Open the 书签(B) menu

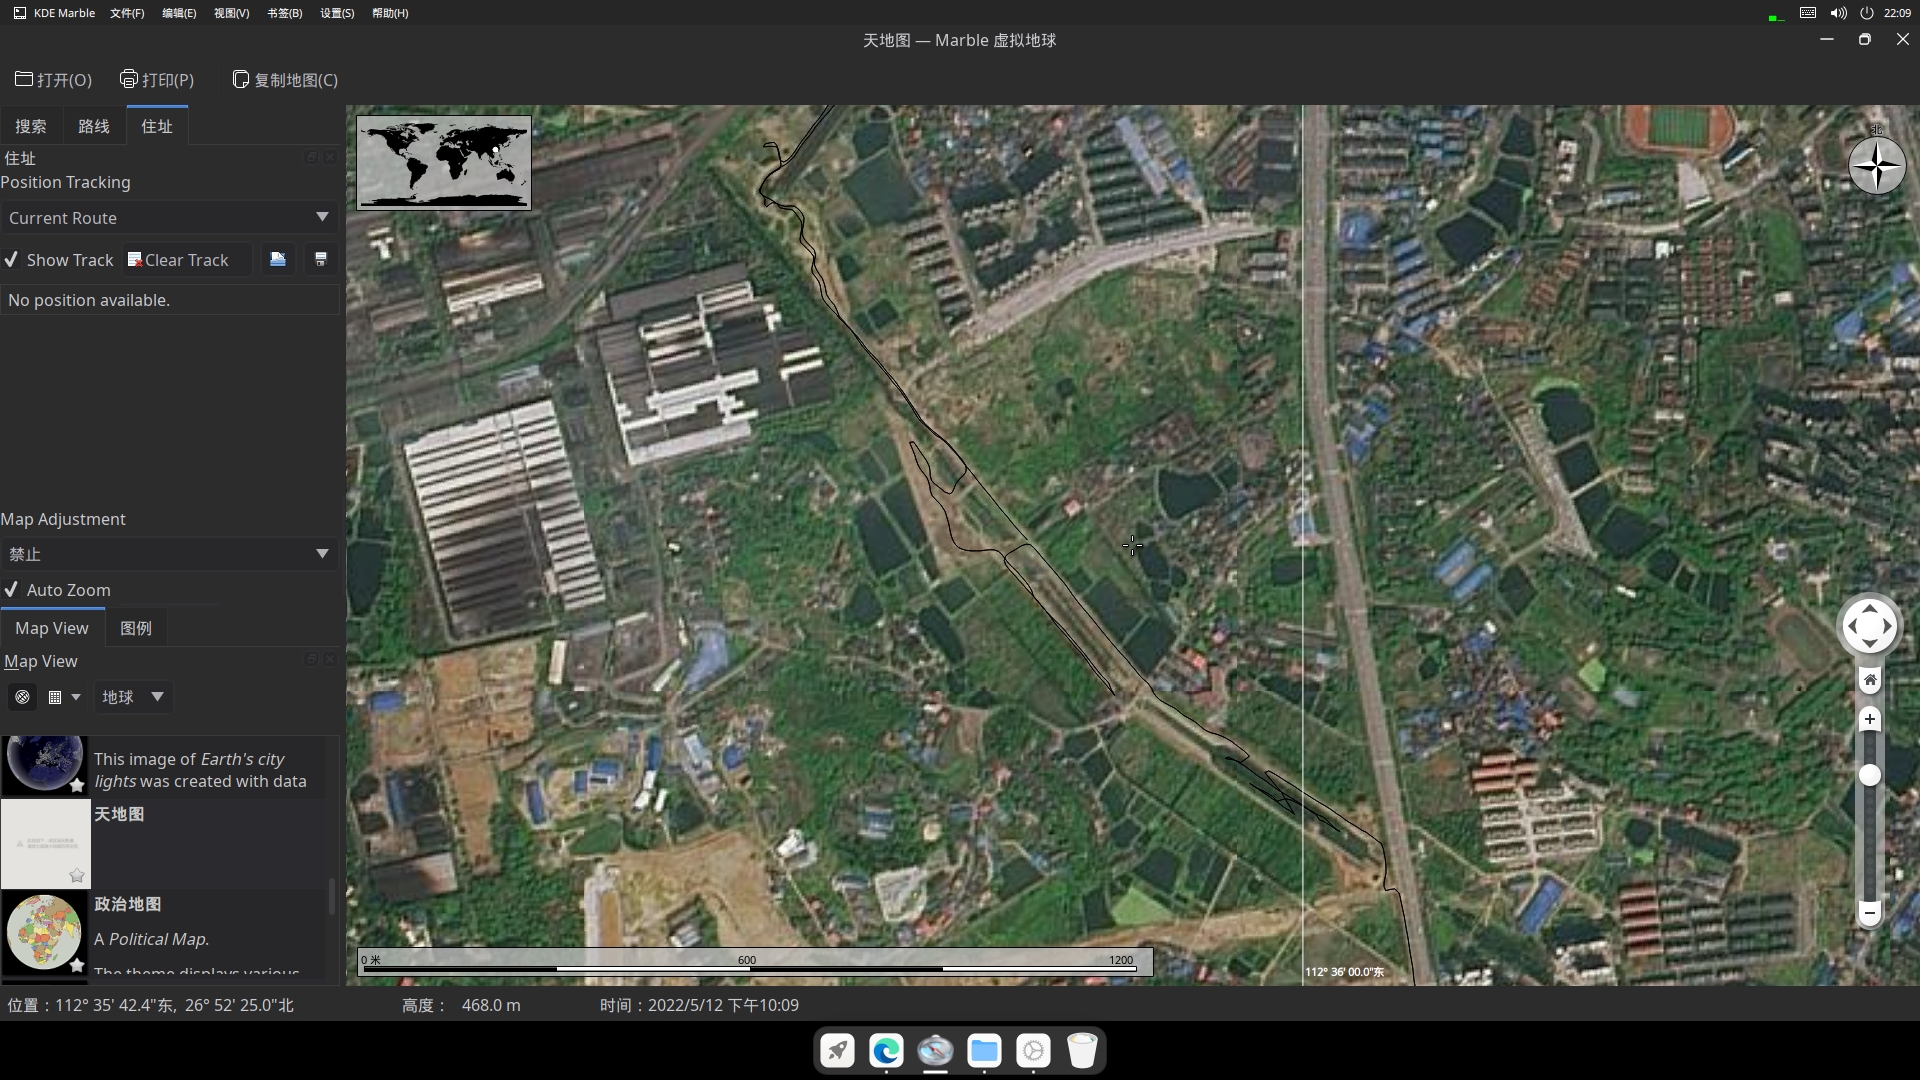point(285,13)
